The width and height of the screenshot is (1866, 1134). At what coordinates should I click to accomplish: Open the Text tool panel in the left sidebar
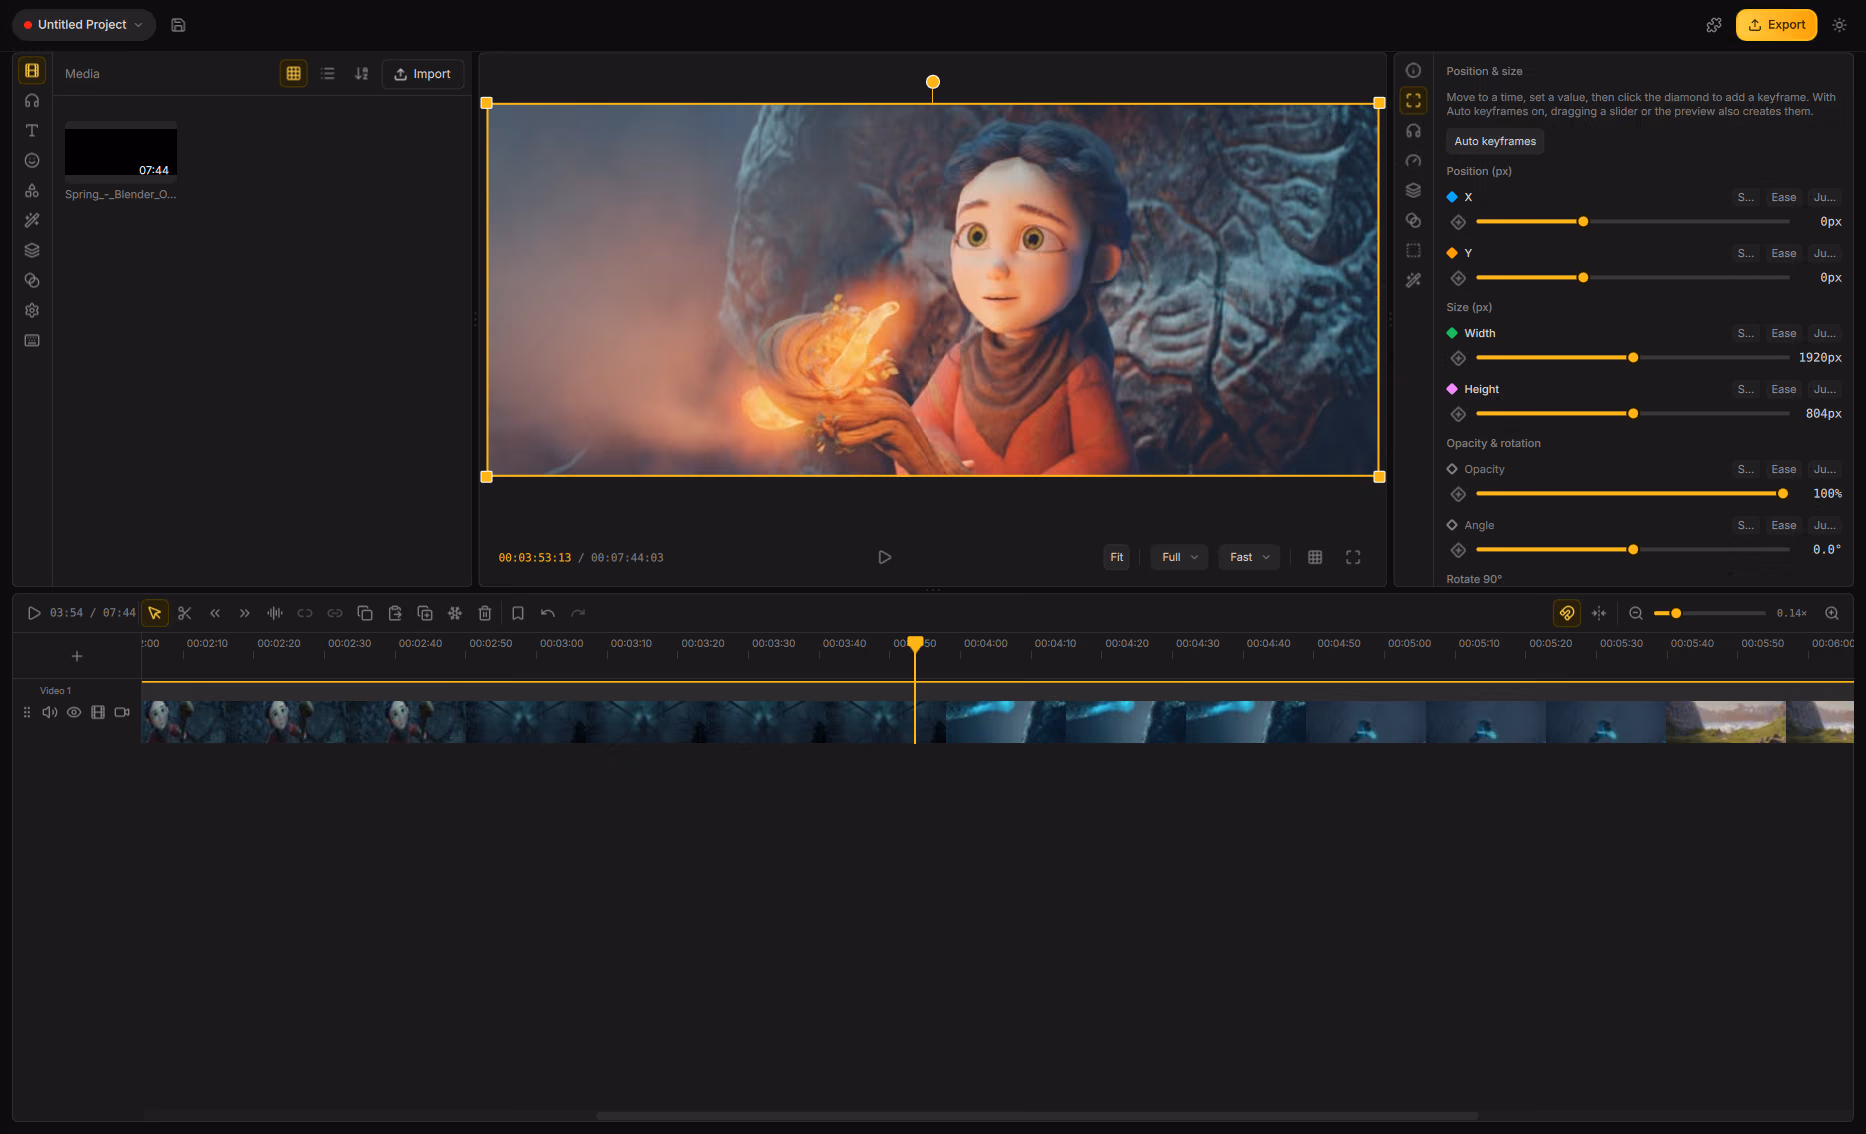[x=32, y=131]
